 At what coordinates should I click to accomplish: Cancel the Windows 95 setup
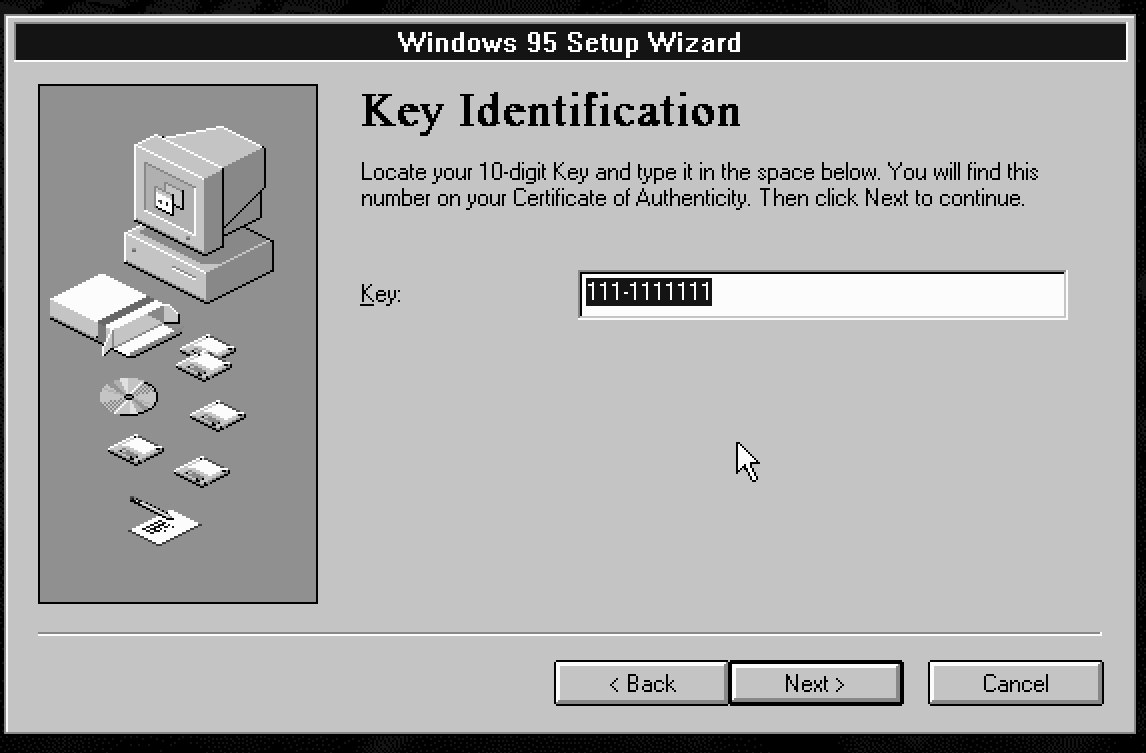pyautogui.click(x=1015, y=683)
